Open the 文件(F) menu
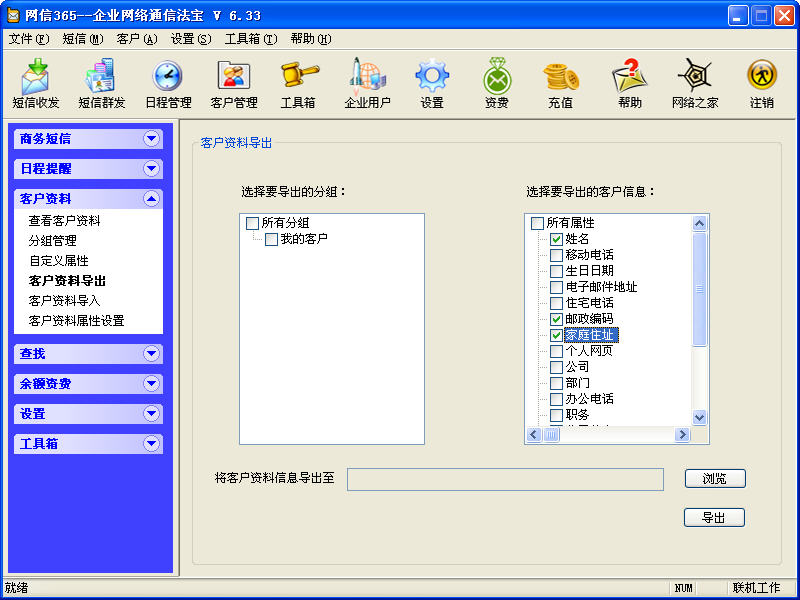The width and height of the screenshot is (800, 600). pyautogui.click(x=29, y=39)
